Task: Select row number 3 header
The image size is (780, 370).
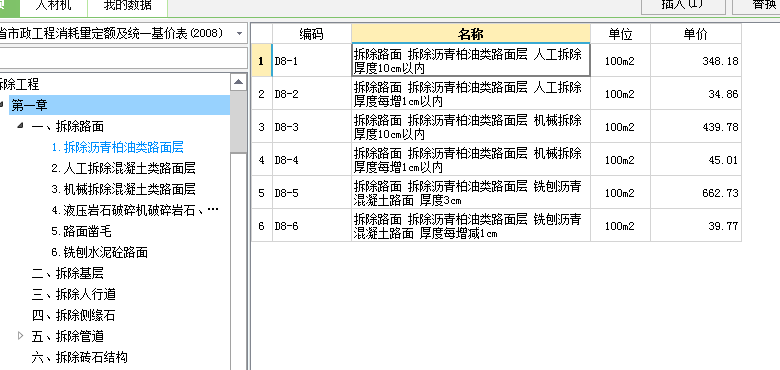Action: pos(261,127)
